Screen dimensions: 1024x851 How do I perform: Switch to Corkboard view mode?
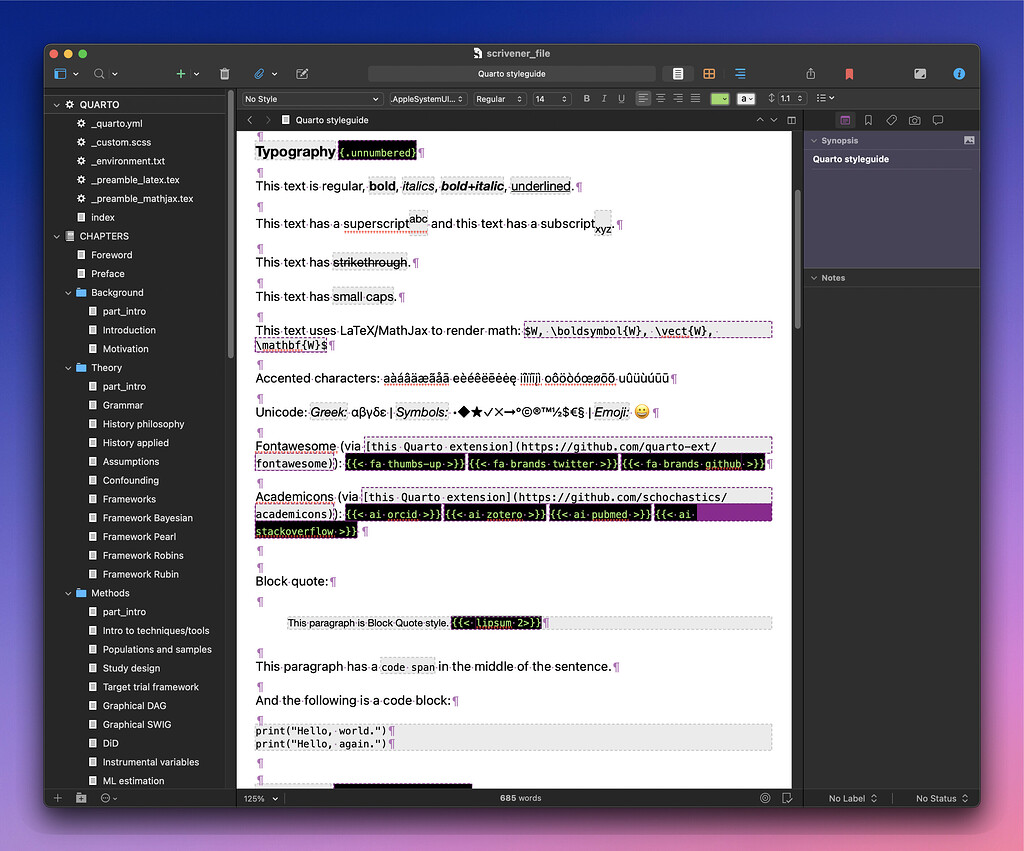(x=709, y=73)
